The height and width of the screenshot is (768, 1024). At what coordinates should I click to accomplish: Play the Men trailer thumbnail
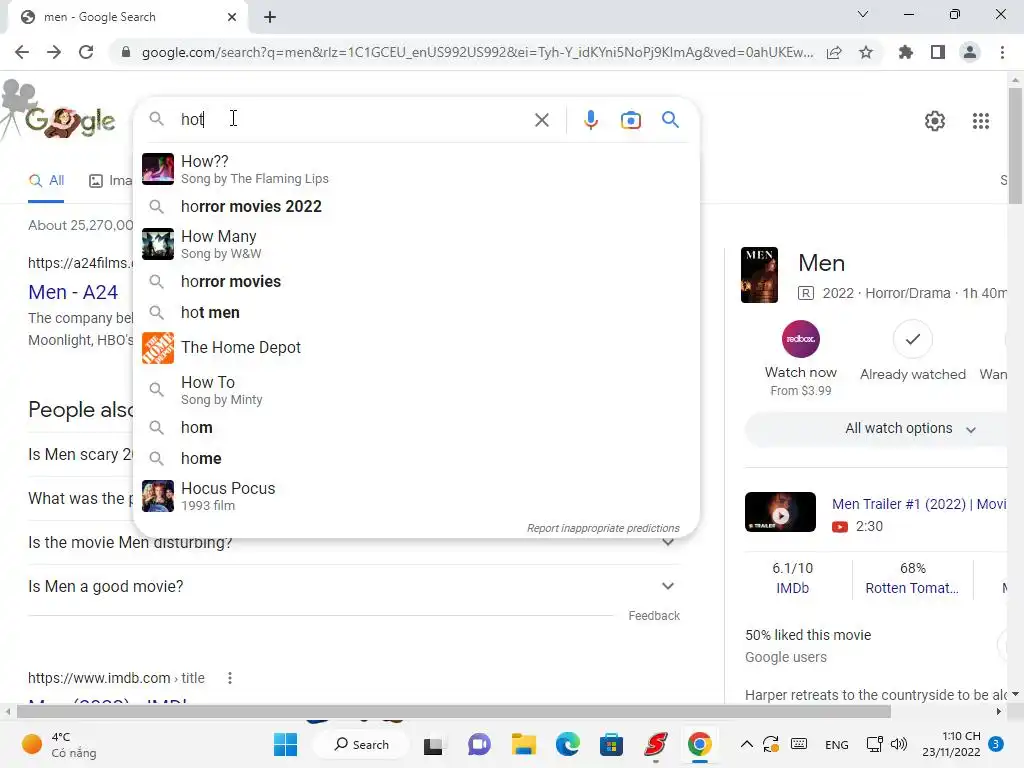point(780,513)
